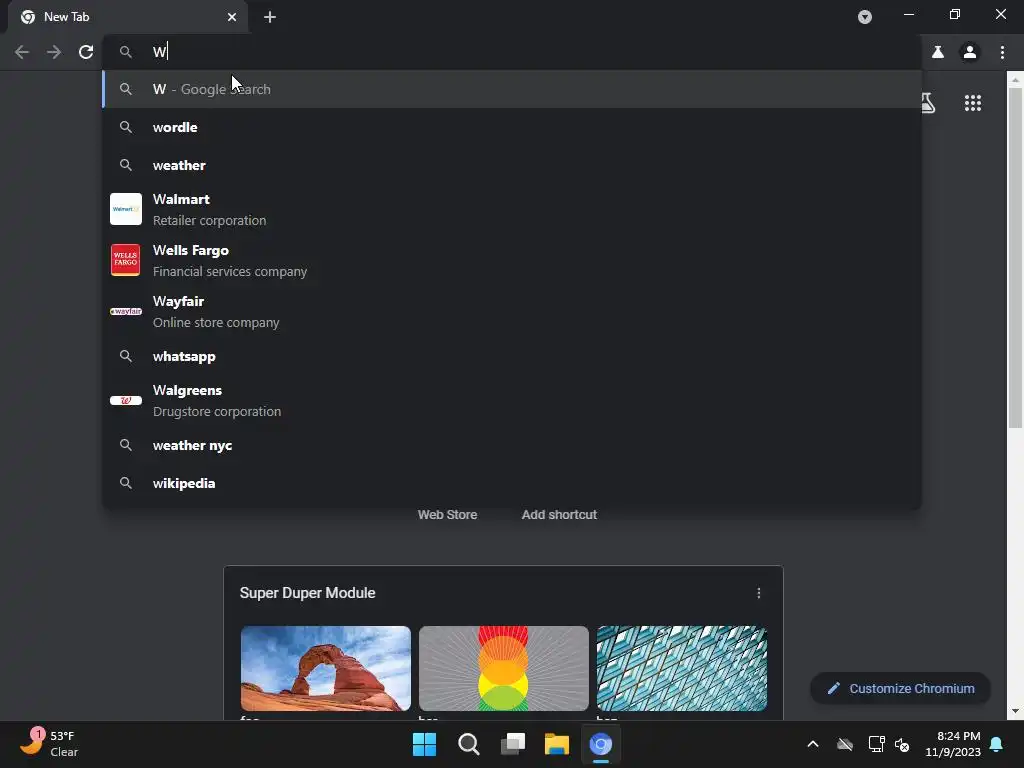
Task: Click the 'Super Duper Module' heading text
Action: [x=308, y=593]
